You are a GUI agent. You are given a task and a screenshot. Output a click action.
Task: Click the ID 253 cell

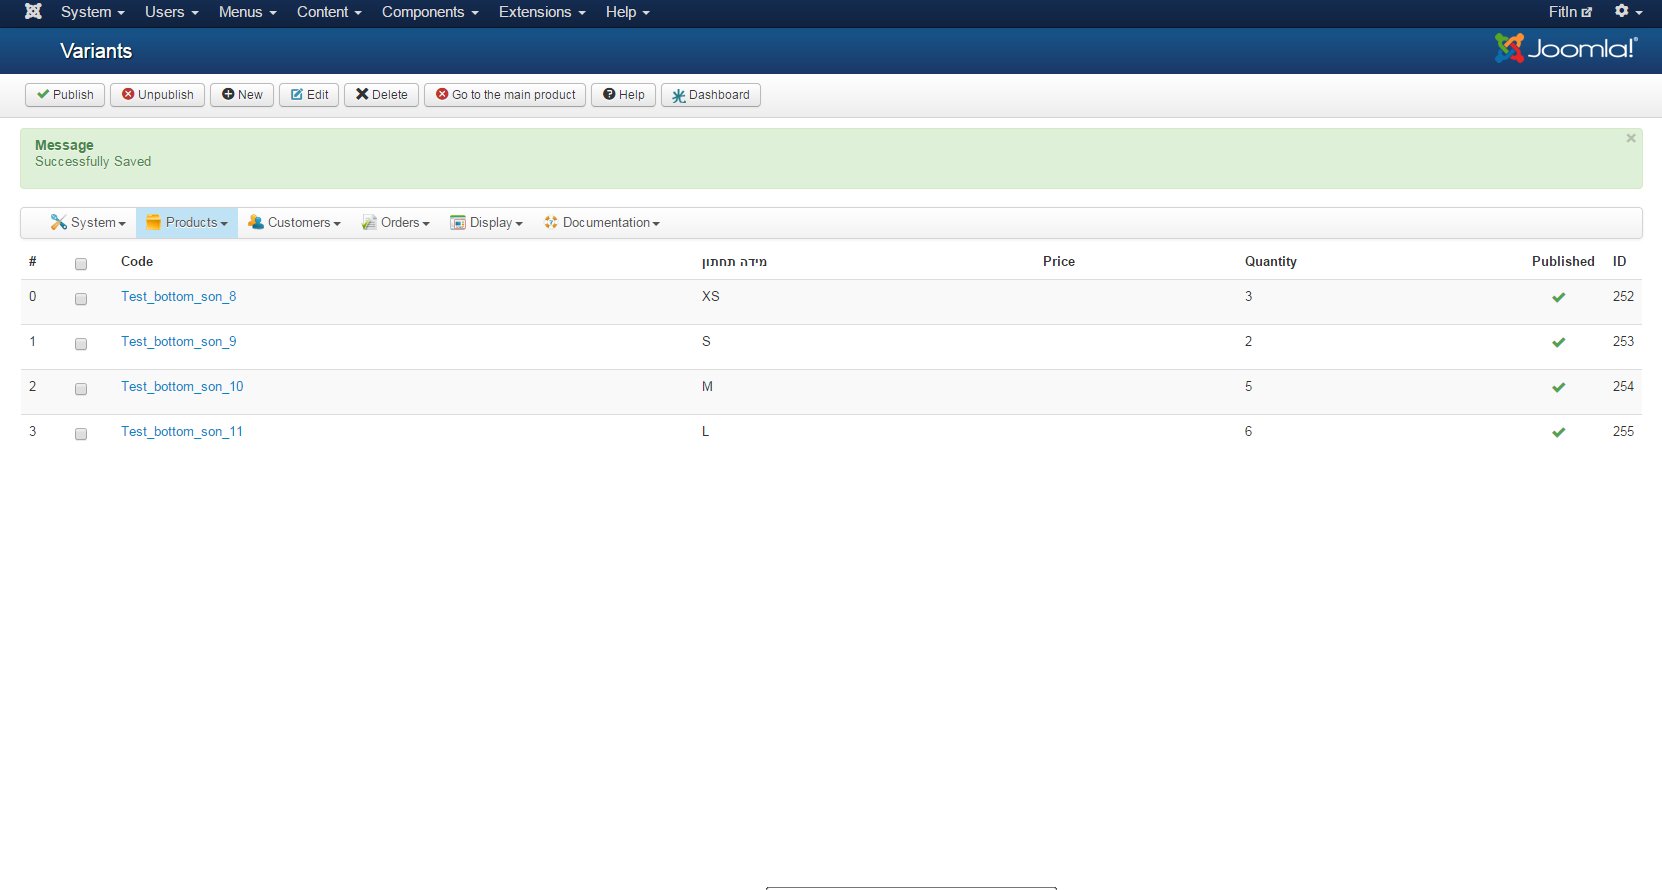pyautogui.click(x=1623, y=342)
